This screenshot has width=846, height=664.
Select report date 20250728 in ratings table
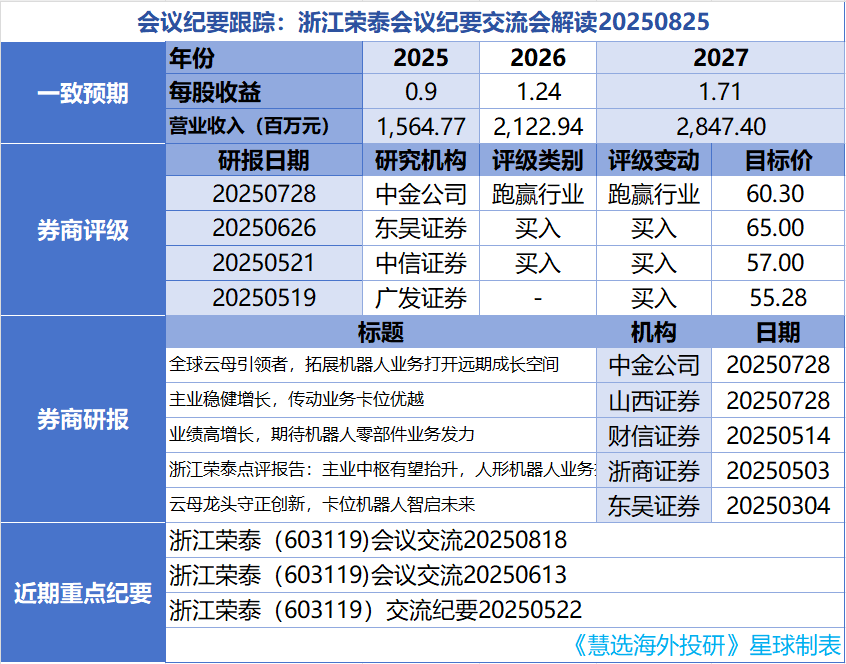point(264,194)
